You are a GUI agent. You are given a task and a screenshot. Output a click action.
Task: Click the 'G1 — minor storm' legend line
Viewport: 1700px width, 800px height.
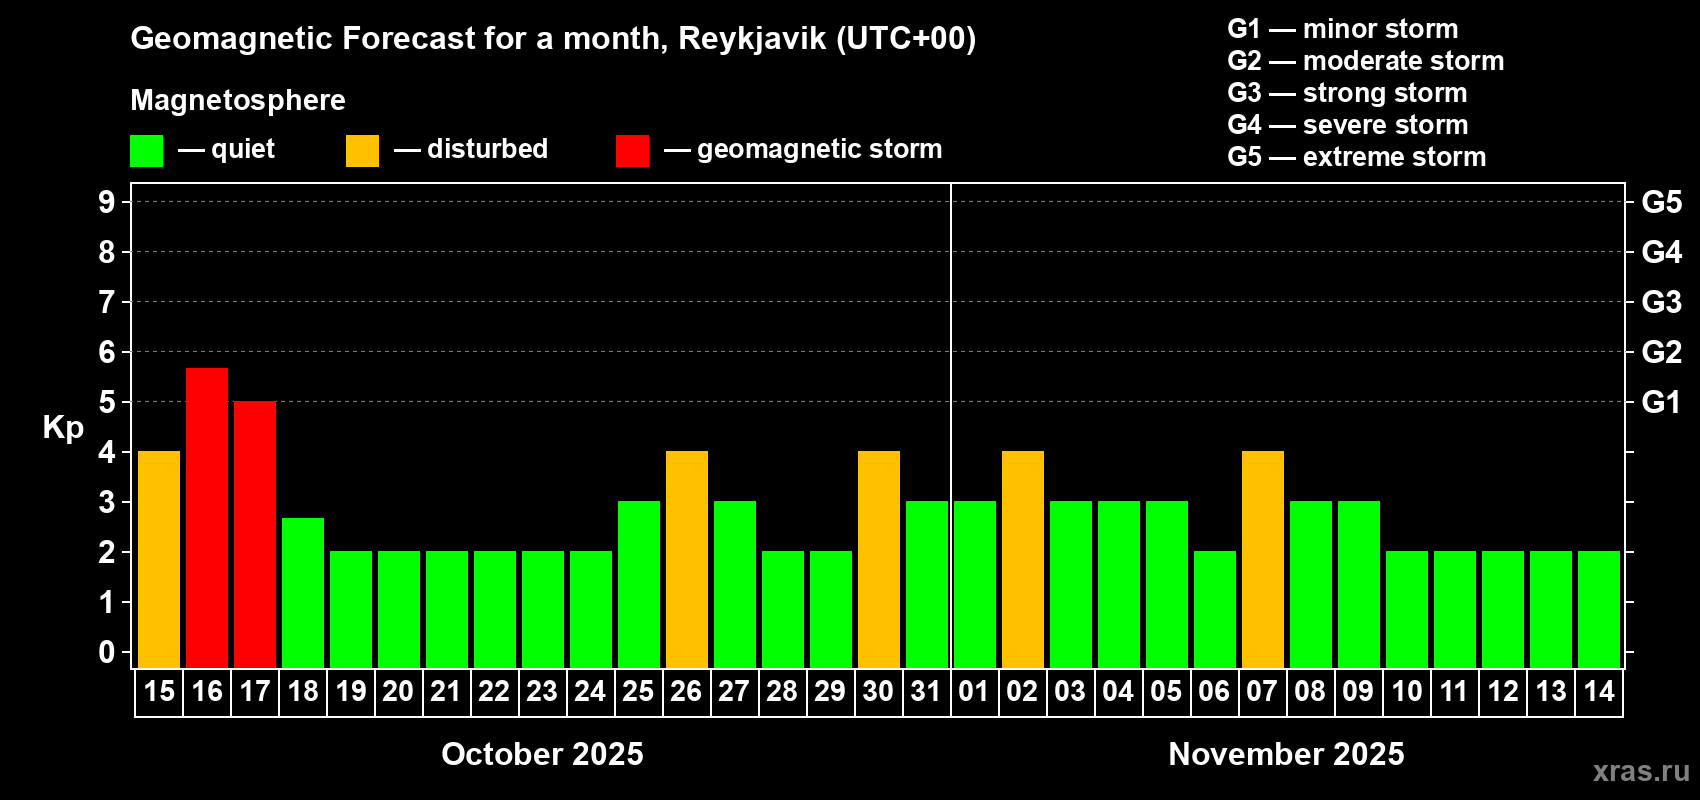click(1343, 29)
